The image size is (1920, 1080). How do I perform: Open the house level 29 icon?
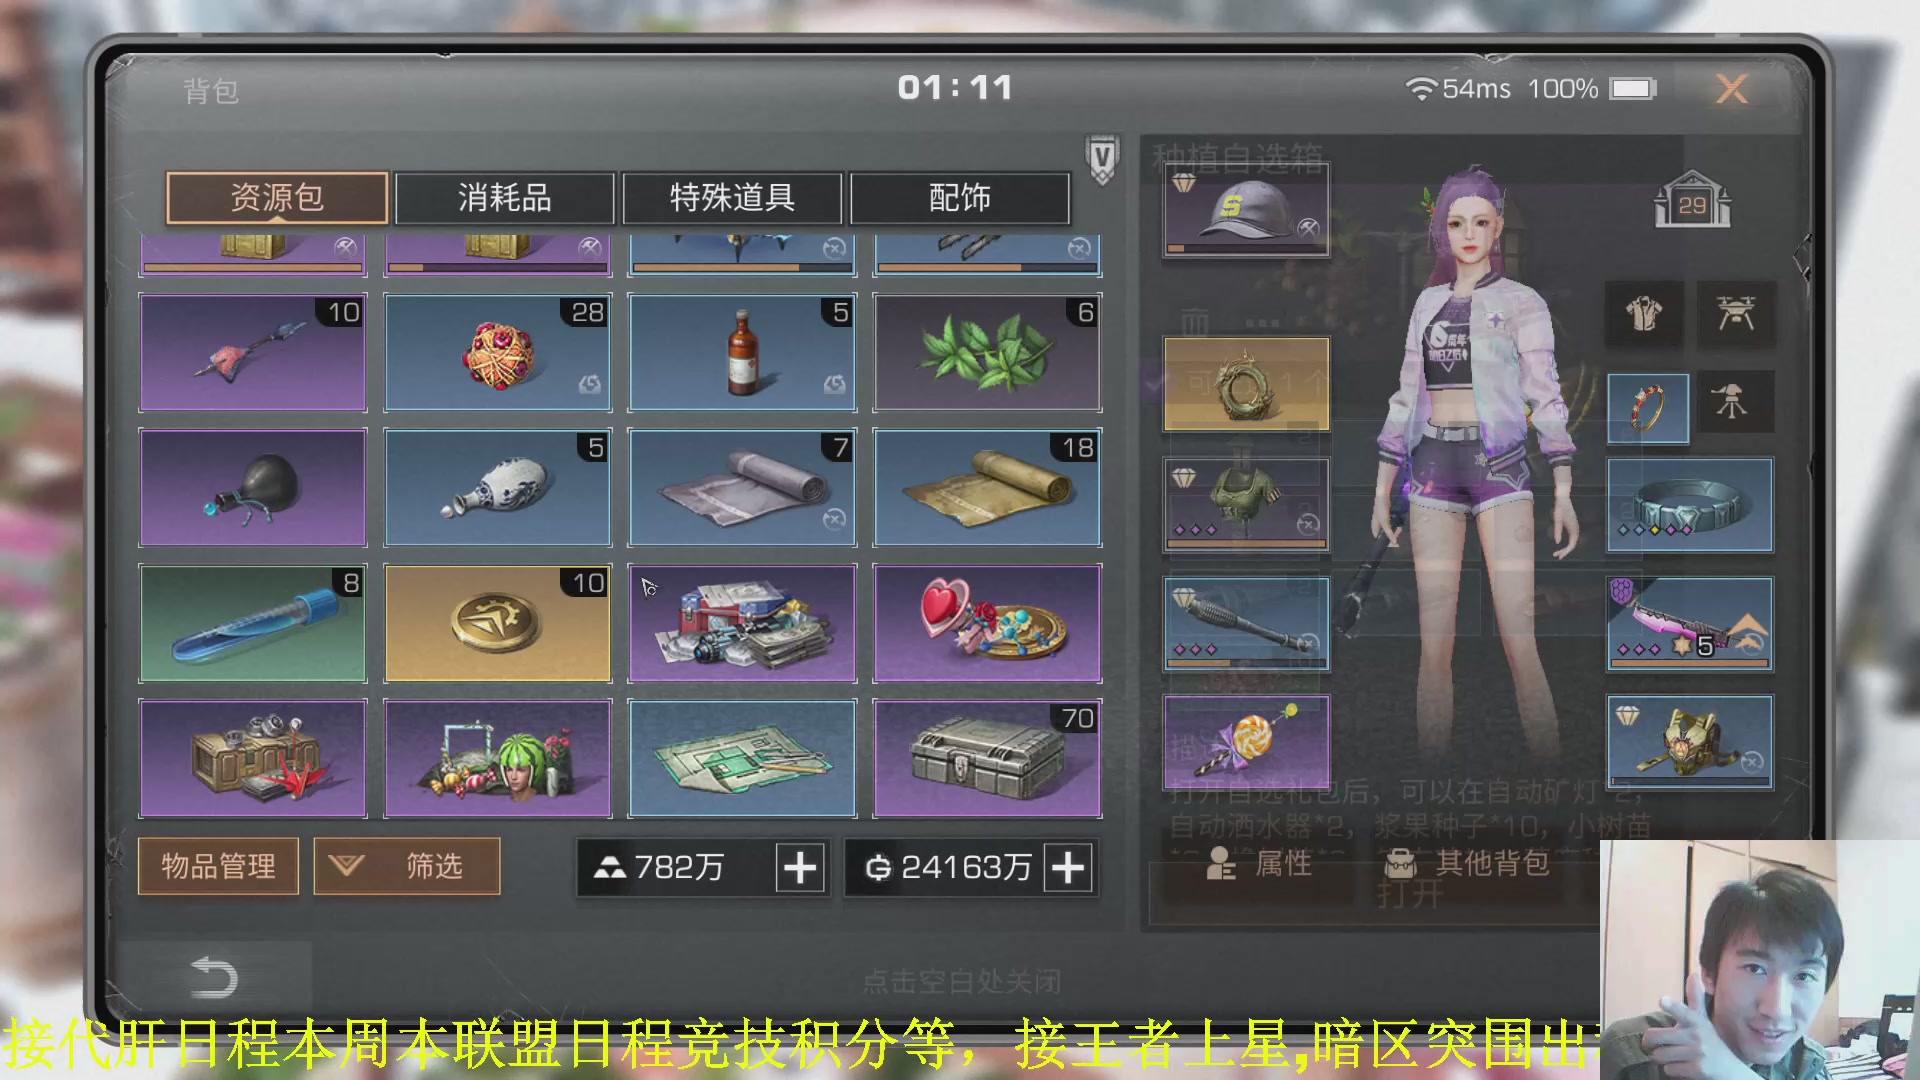[x=1692, y=200]
